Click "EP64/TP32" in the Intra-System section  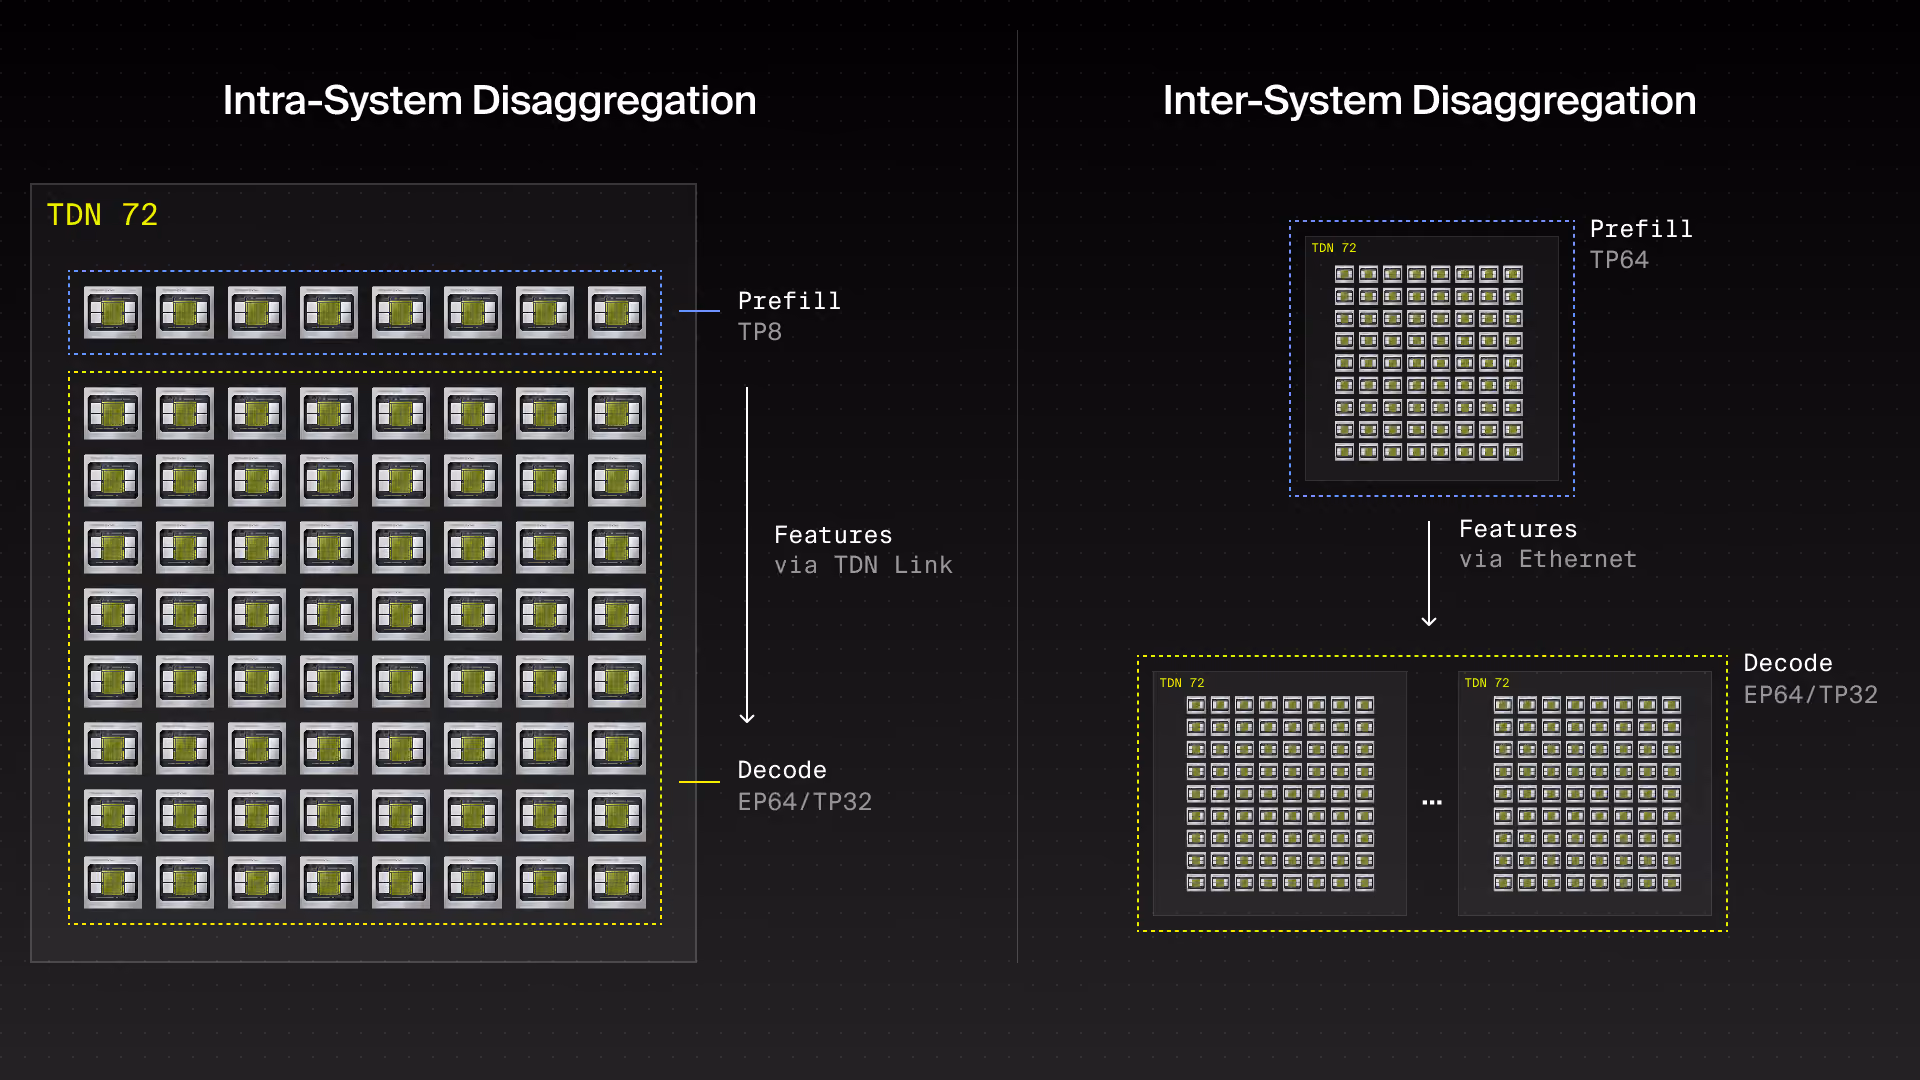(805, 802)
